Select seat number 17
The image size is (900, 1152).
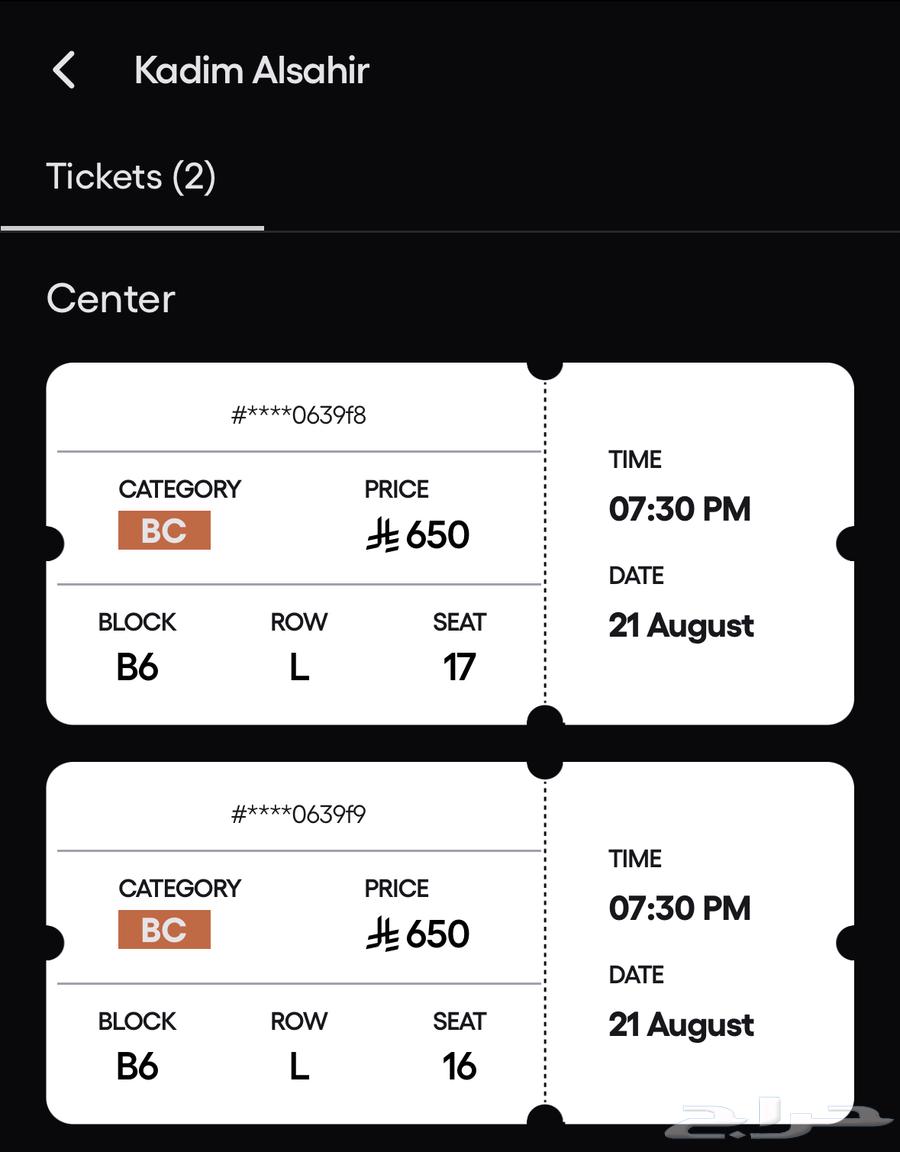[459, 667]
